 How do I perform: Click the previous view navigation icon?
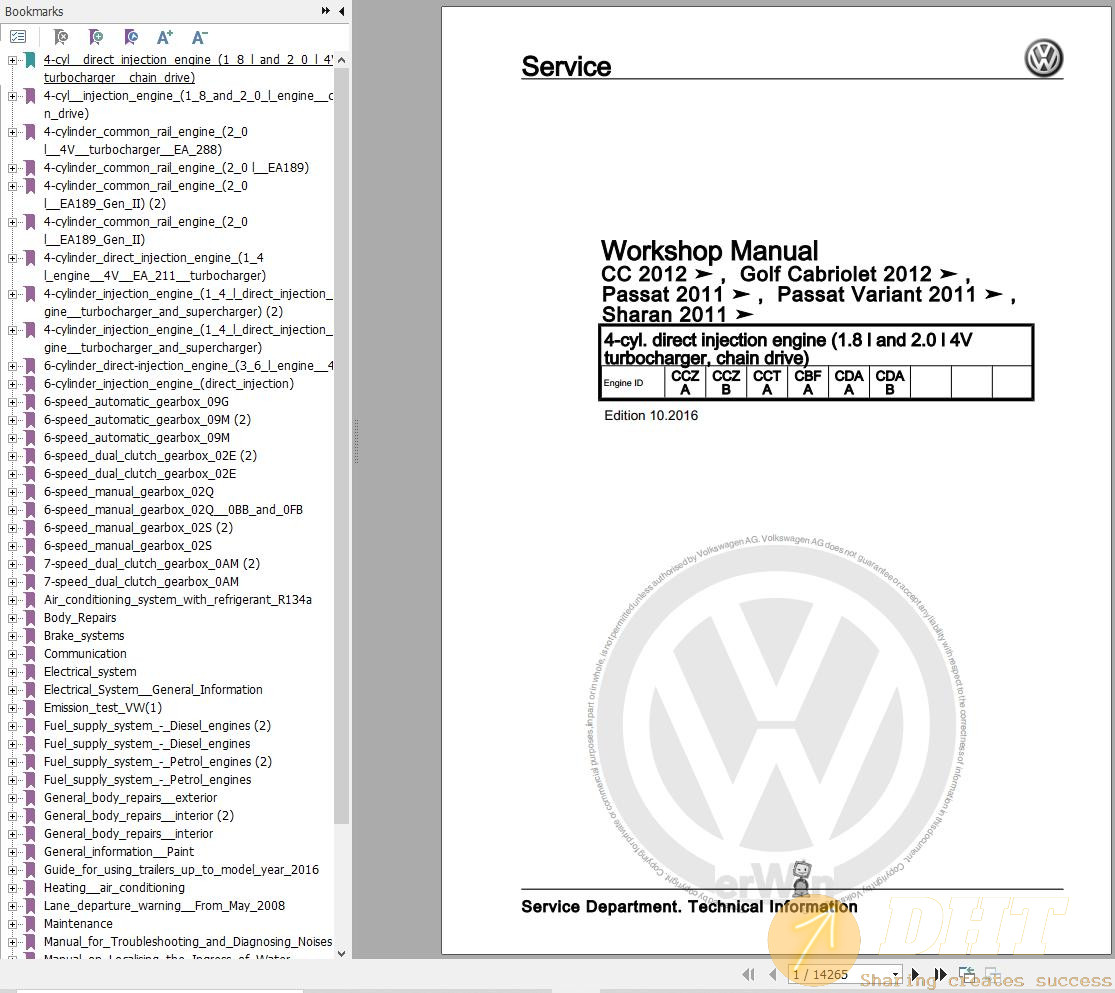pos(967,974)
